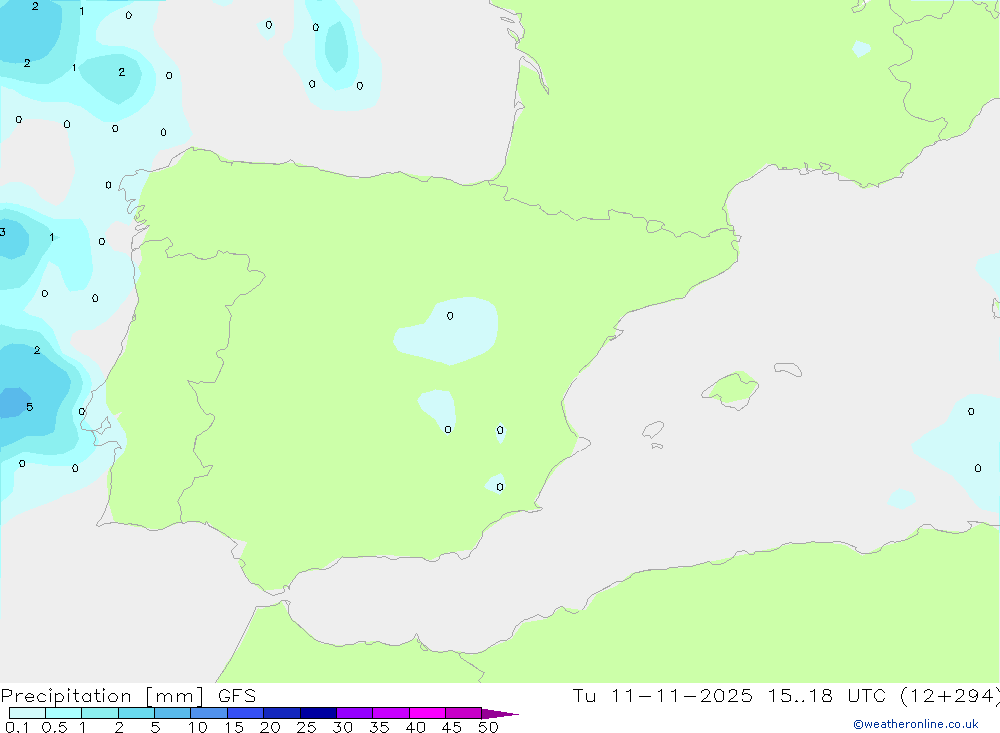Pick the legend swatch between 10 and 15
The image size is (1000, 733).
[209, 713]
